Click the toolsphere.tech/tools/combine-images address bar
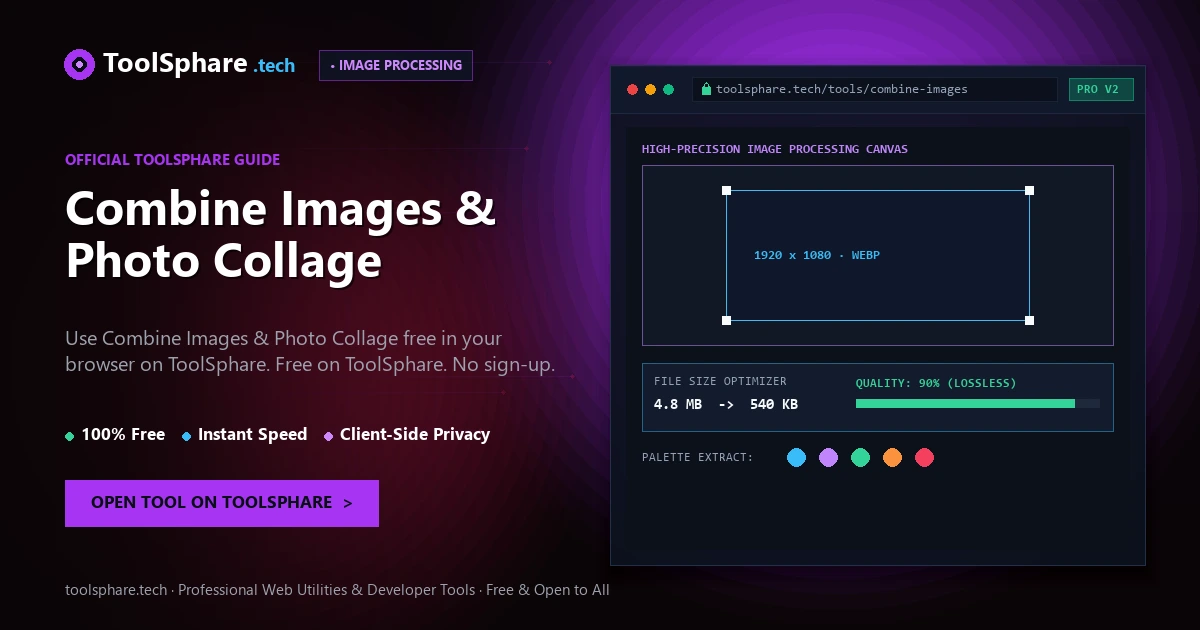This screenshot has width=1200, height=630. [x=874, y=89]
